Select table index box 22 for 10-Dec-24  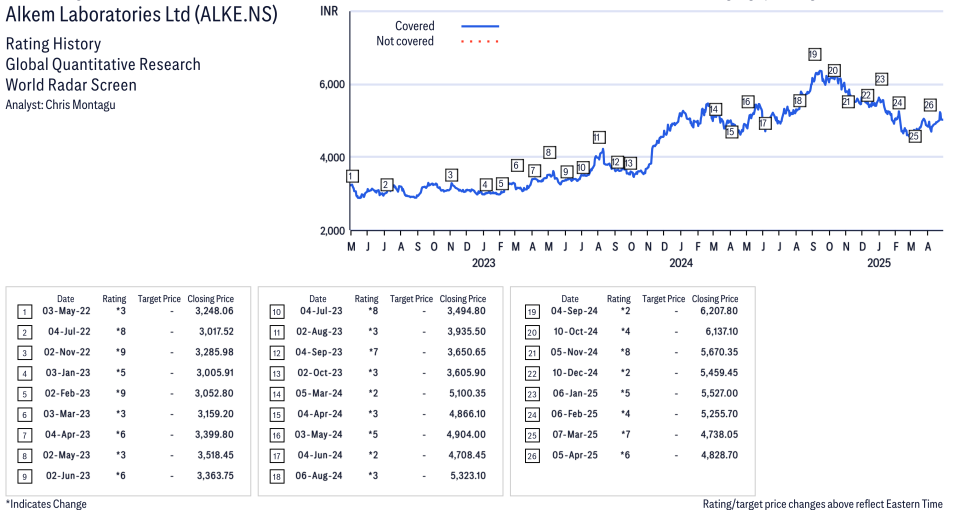click(532, 374)
